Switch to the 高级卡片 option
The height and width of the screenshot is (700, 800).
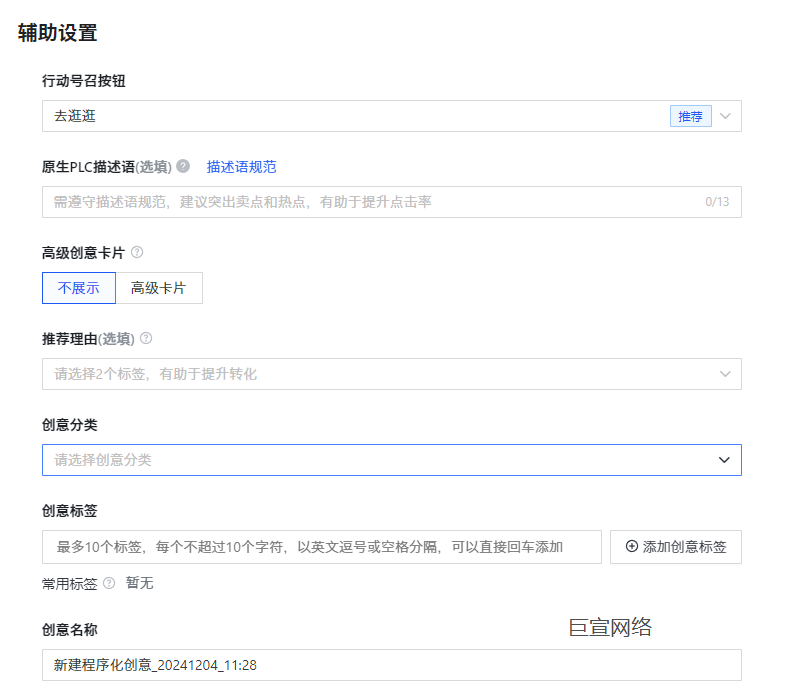coord(160,288)
